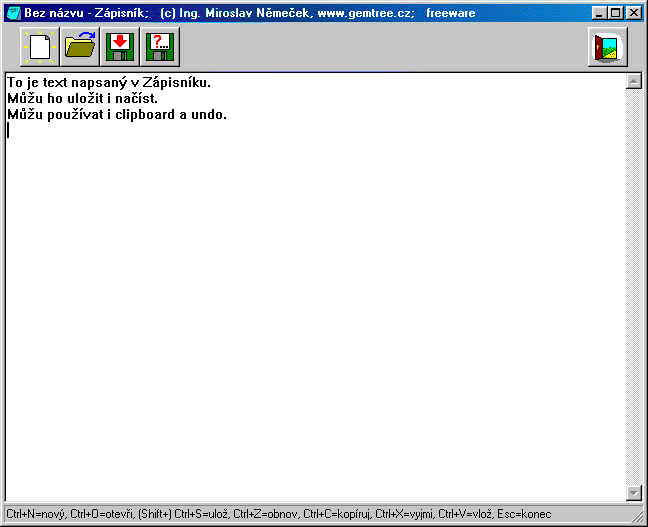648x527 pixels.
Task: Click status bar text 'Esc=konec'
Action: point(524,514)
